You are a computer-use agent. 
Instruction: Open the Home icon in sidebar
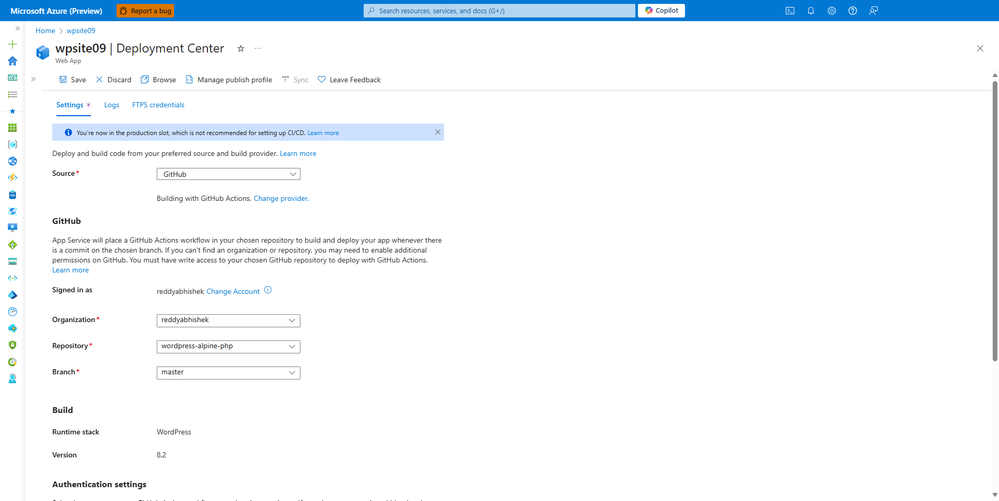tap(12, 61)
